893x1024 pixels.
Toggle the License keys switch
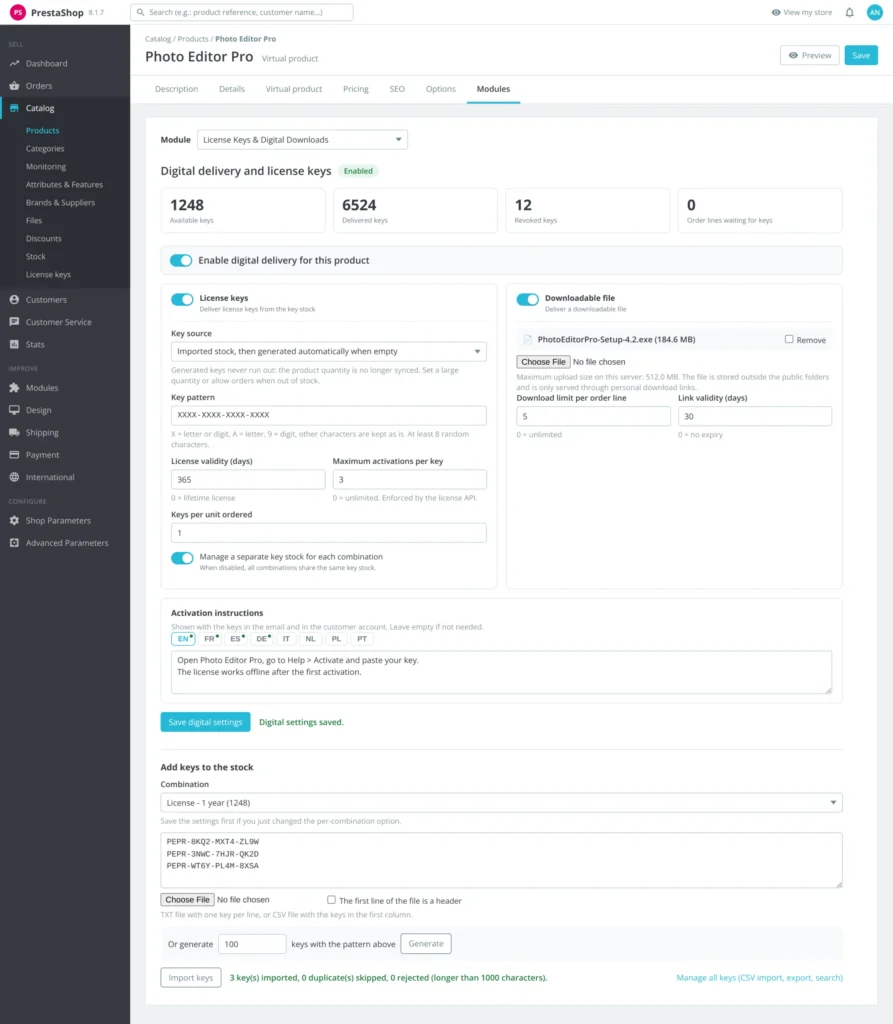(x=182, y=300)
